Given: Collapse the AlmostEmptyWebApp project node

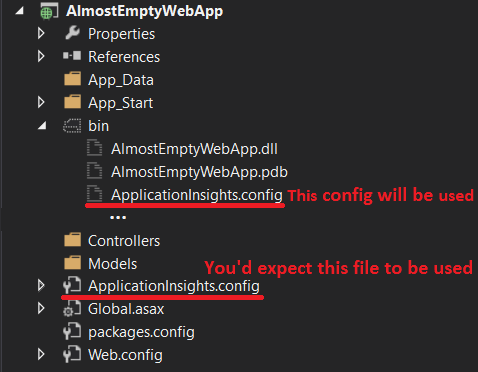Looking at the screenshot, I should 19,11.
